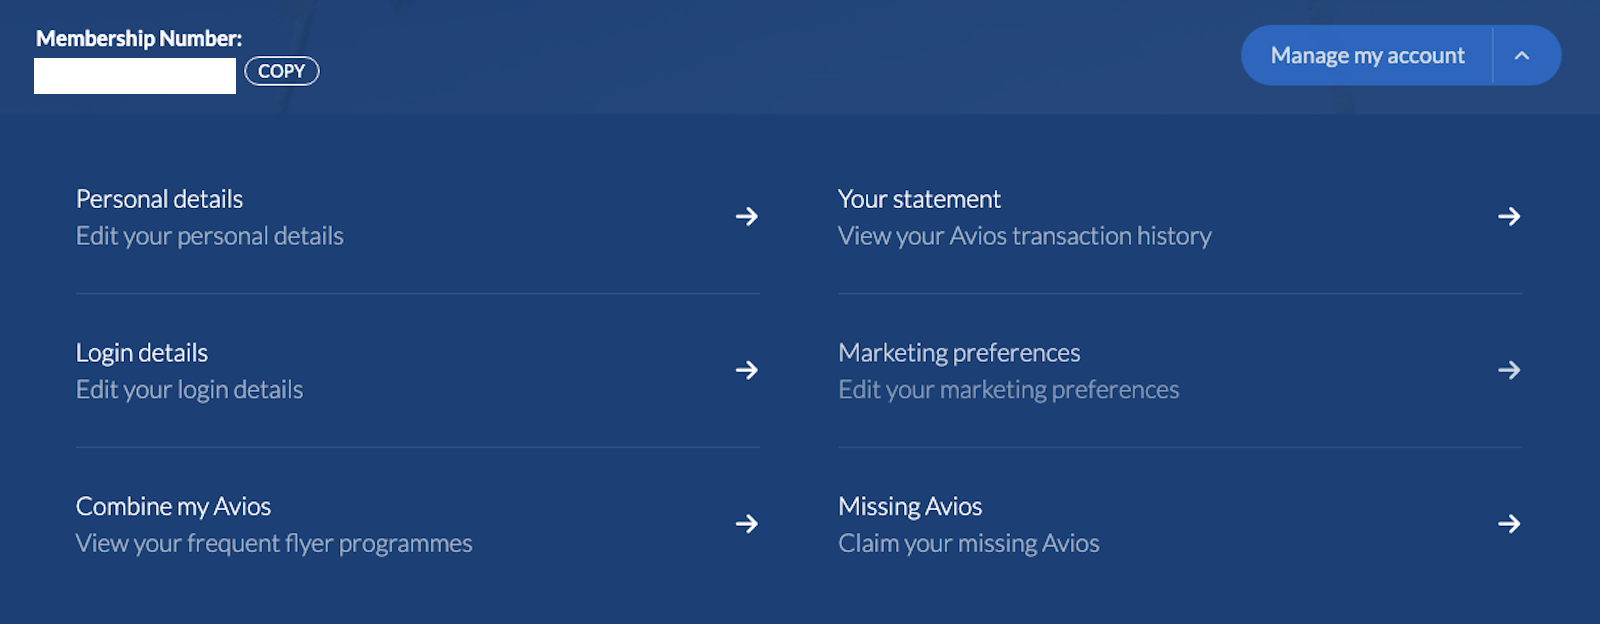Edit your Marketing preferences
The width and height of the screenshot is (1600, 624).
(958, 352)
